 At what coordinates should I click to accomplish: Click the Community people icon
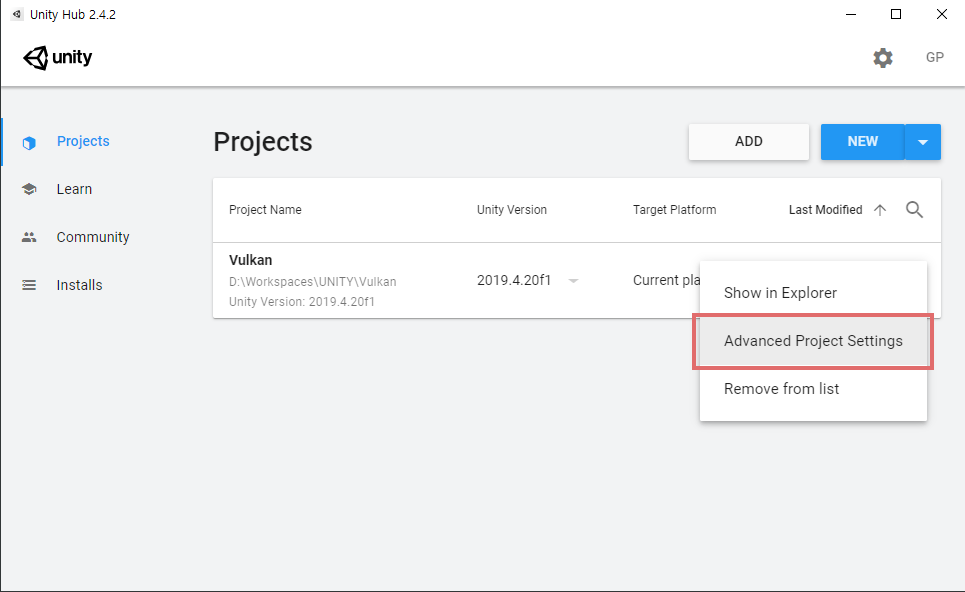tap(29, 237)
